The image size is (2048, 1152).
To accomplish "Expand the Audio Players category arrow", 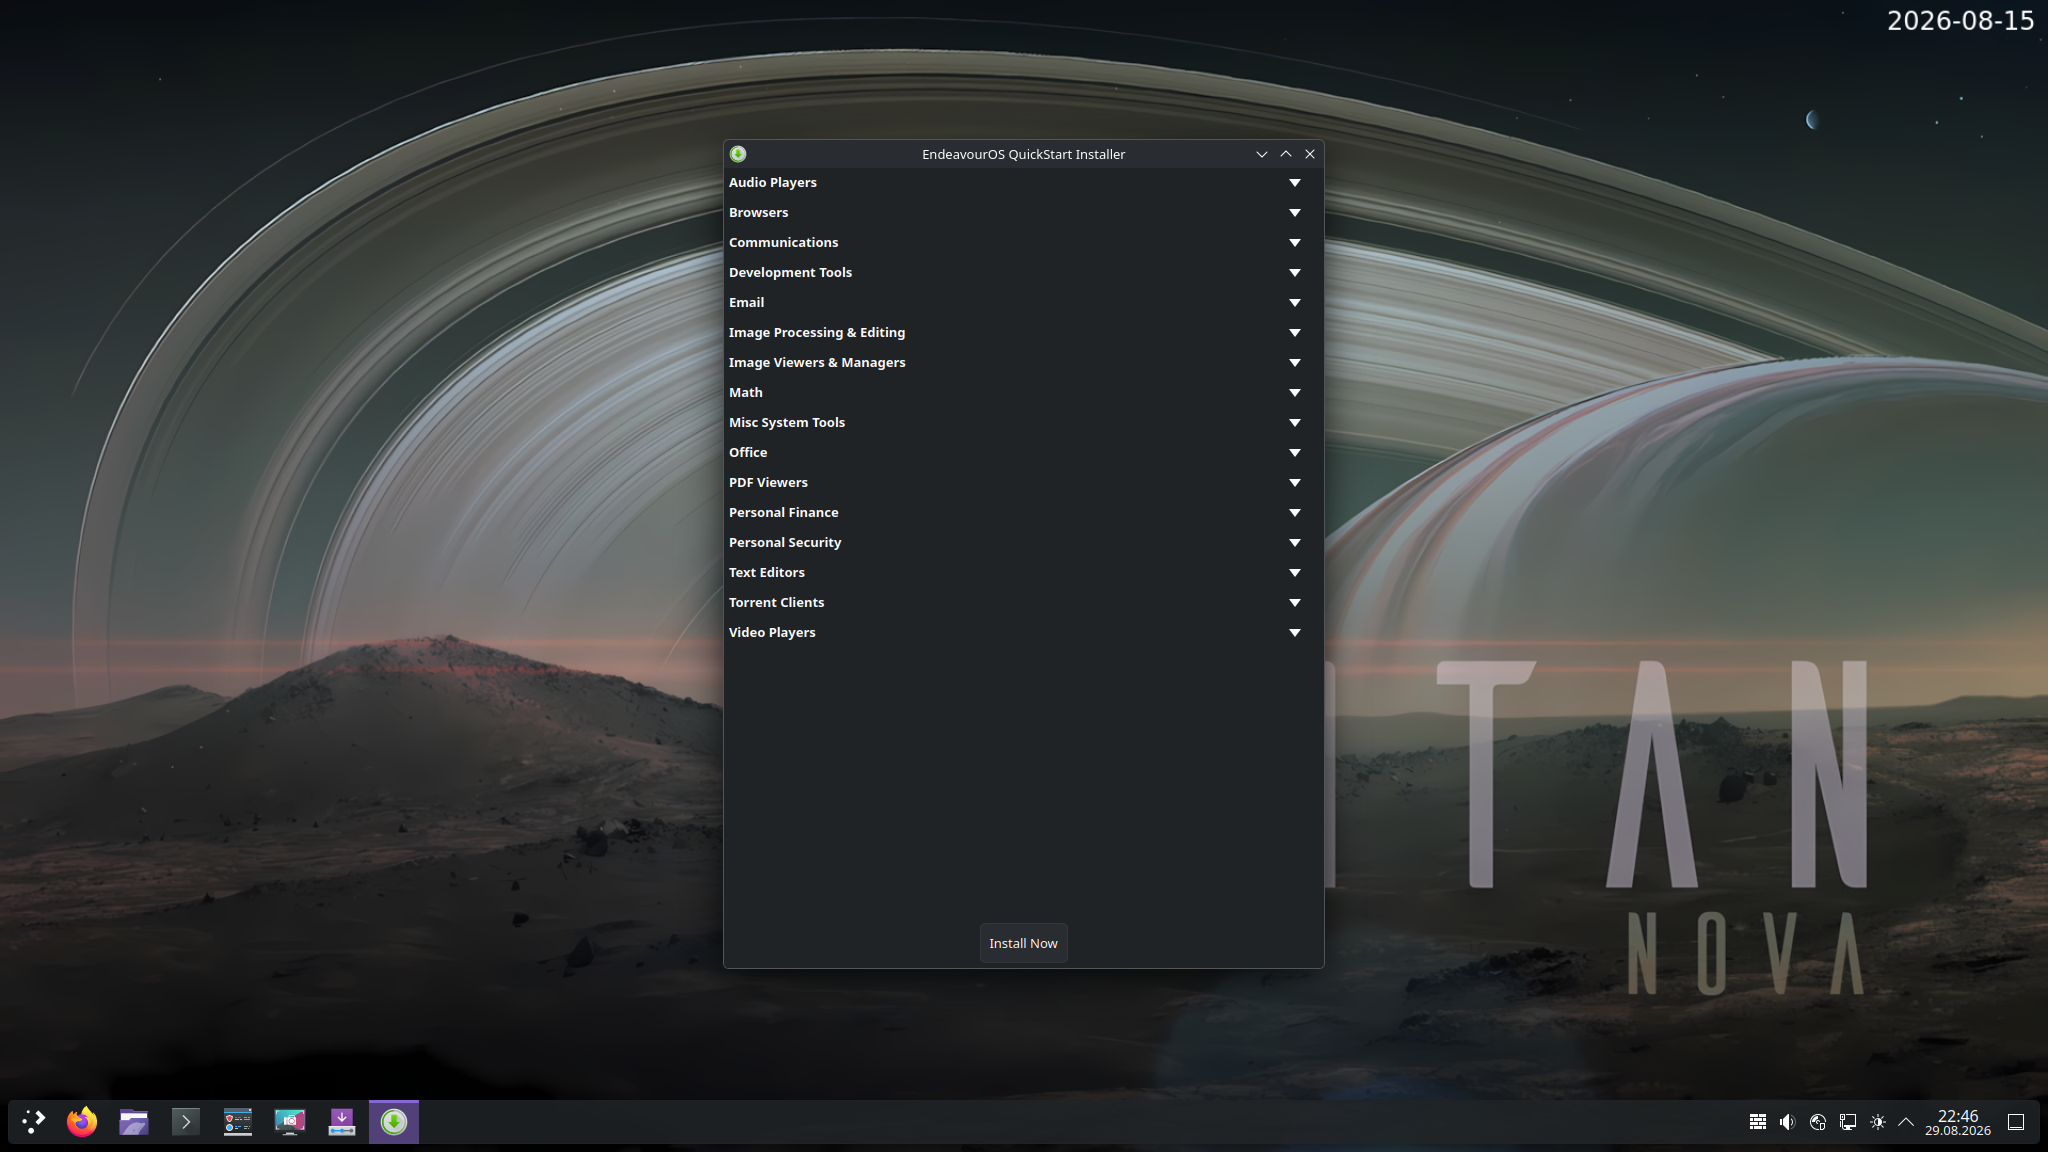I will coord(1295,183).
